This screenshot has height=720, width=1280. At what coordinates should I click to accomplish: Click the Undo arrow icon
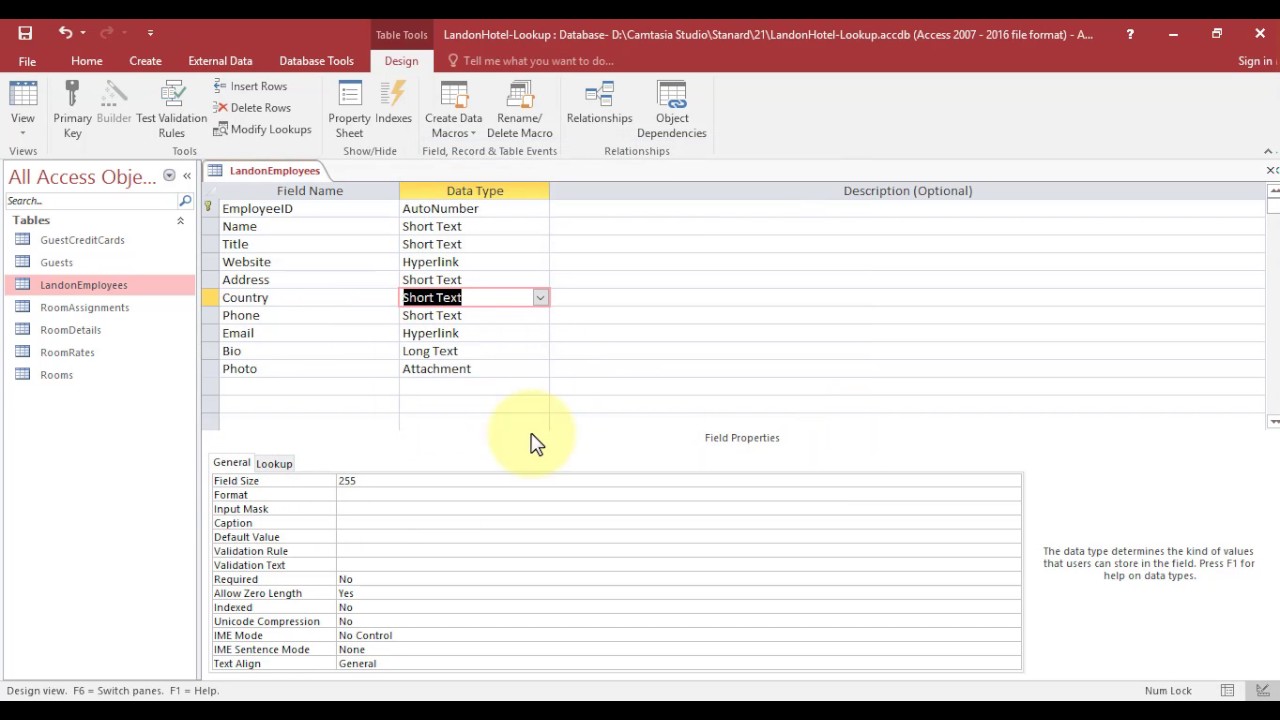(x=65, y=33)
